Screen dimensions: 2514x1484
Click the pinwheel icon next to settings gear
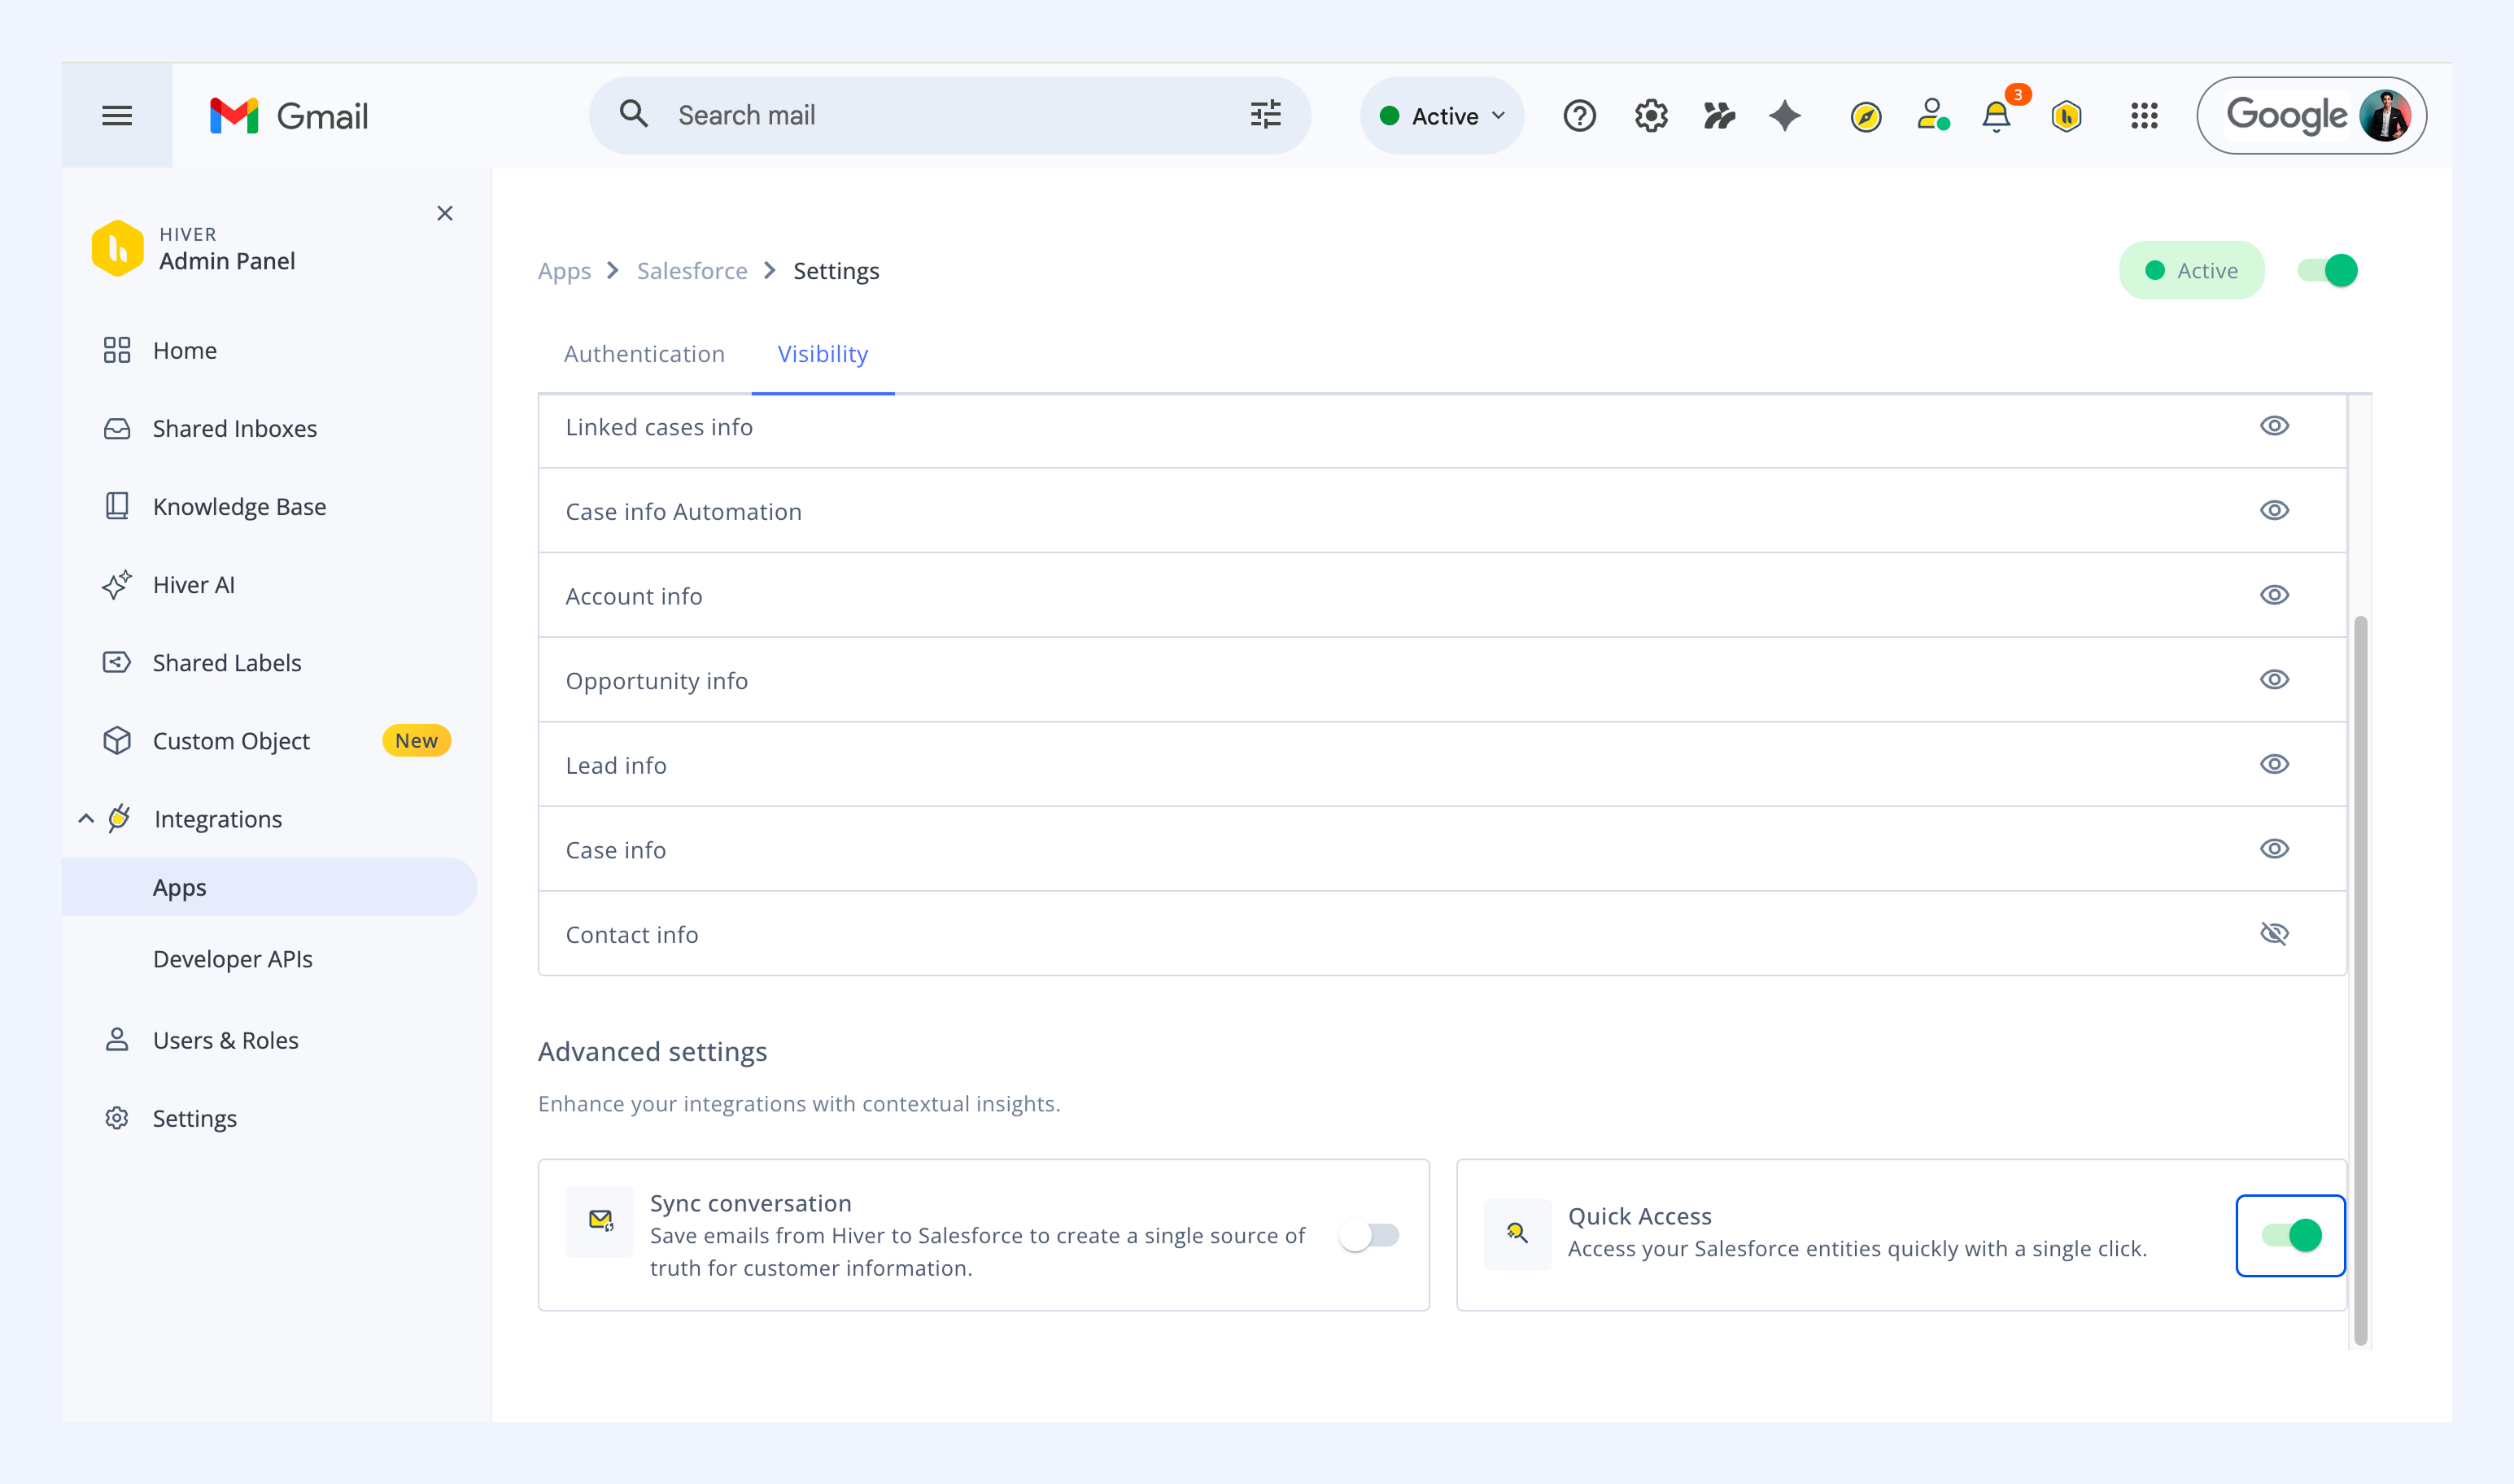coord(1719,116)
